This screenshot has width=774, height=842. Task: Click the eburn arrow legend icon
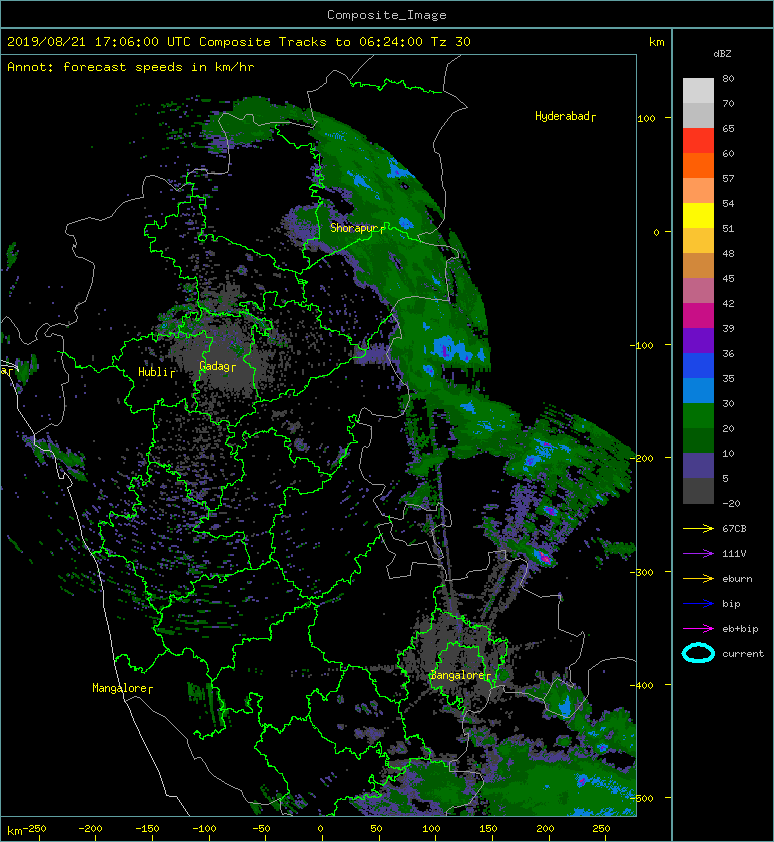coord(698,579)
